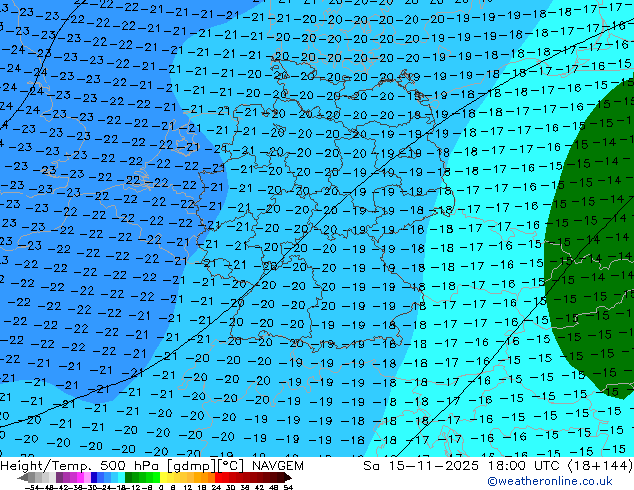This screenshot has width=634, height=490.
Task: Click the Height/Temp. 500 hPa title text
Action: (80, 466)
